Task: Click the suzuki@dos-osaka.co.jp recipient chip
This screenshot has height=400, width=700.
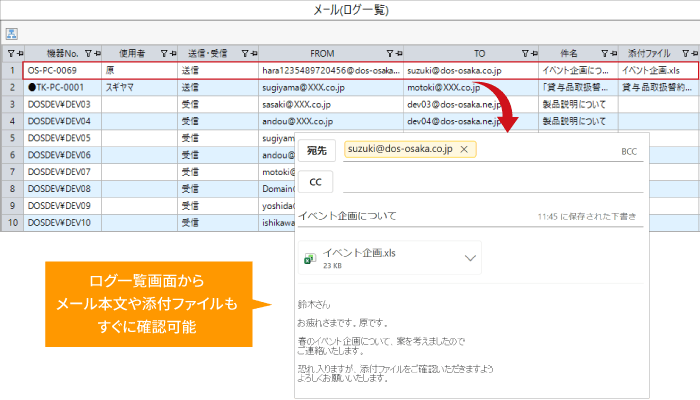Action: click(x=410, y=150)
